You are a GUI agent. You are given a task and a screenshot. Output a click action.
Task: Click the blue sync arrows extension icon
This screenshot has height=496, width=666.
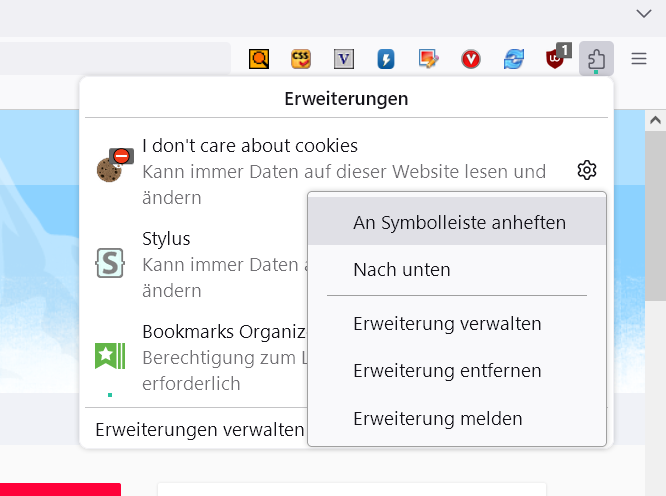[x=514, y=59]
